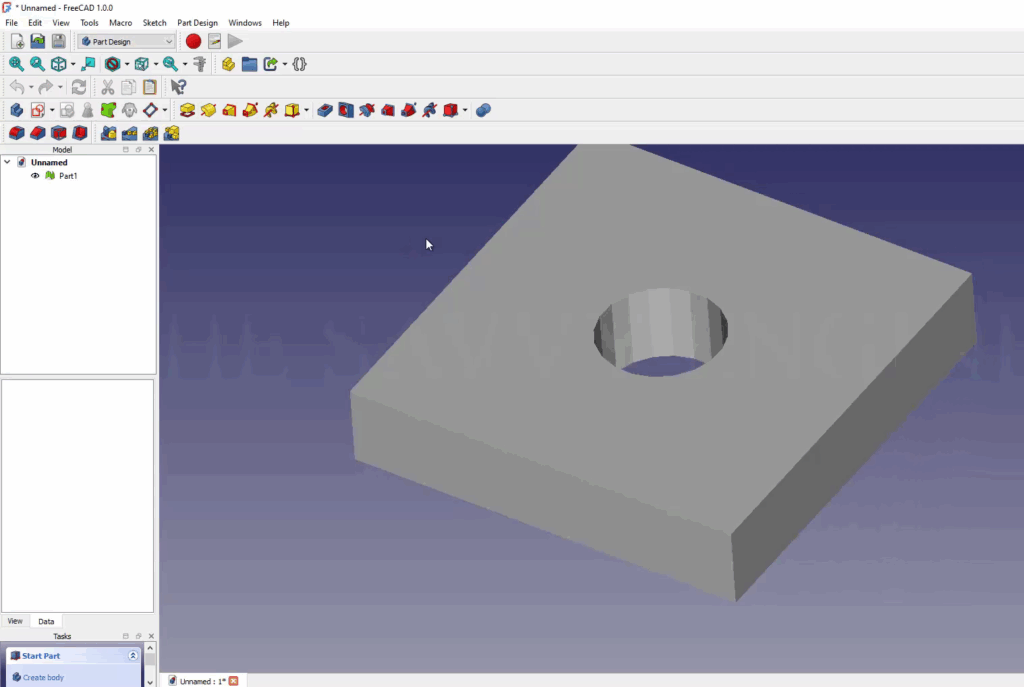The image size is (1024, 687).
Task: Open the Sketch menu
Action: (154, 22)
